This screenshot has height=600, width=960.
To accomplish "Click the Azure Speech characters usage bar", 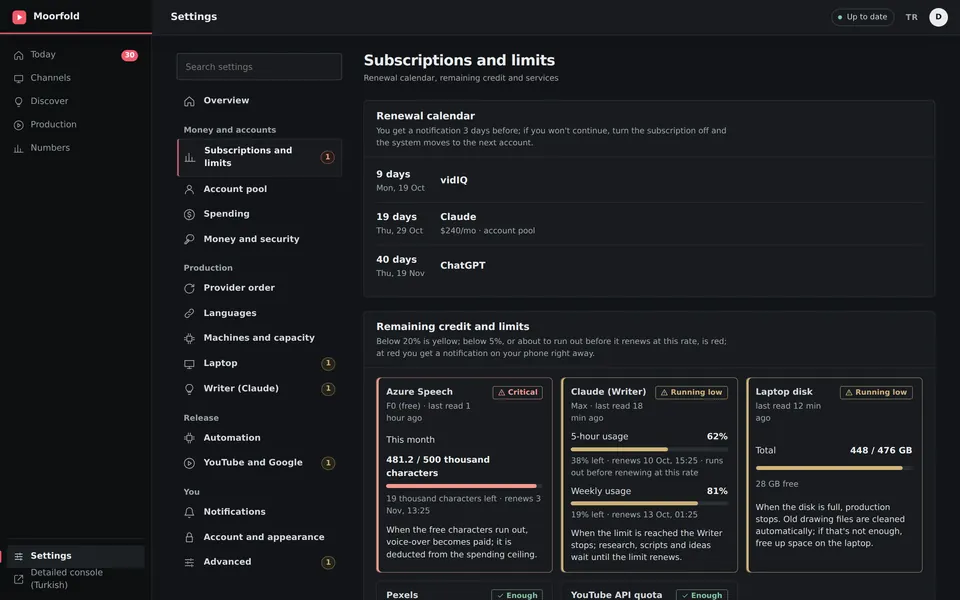I will 463,486.
